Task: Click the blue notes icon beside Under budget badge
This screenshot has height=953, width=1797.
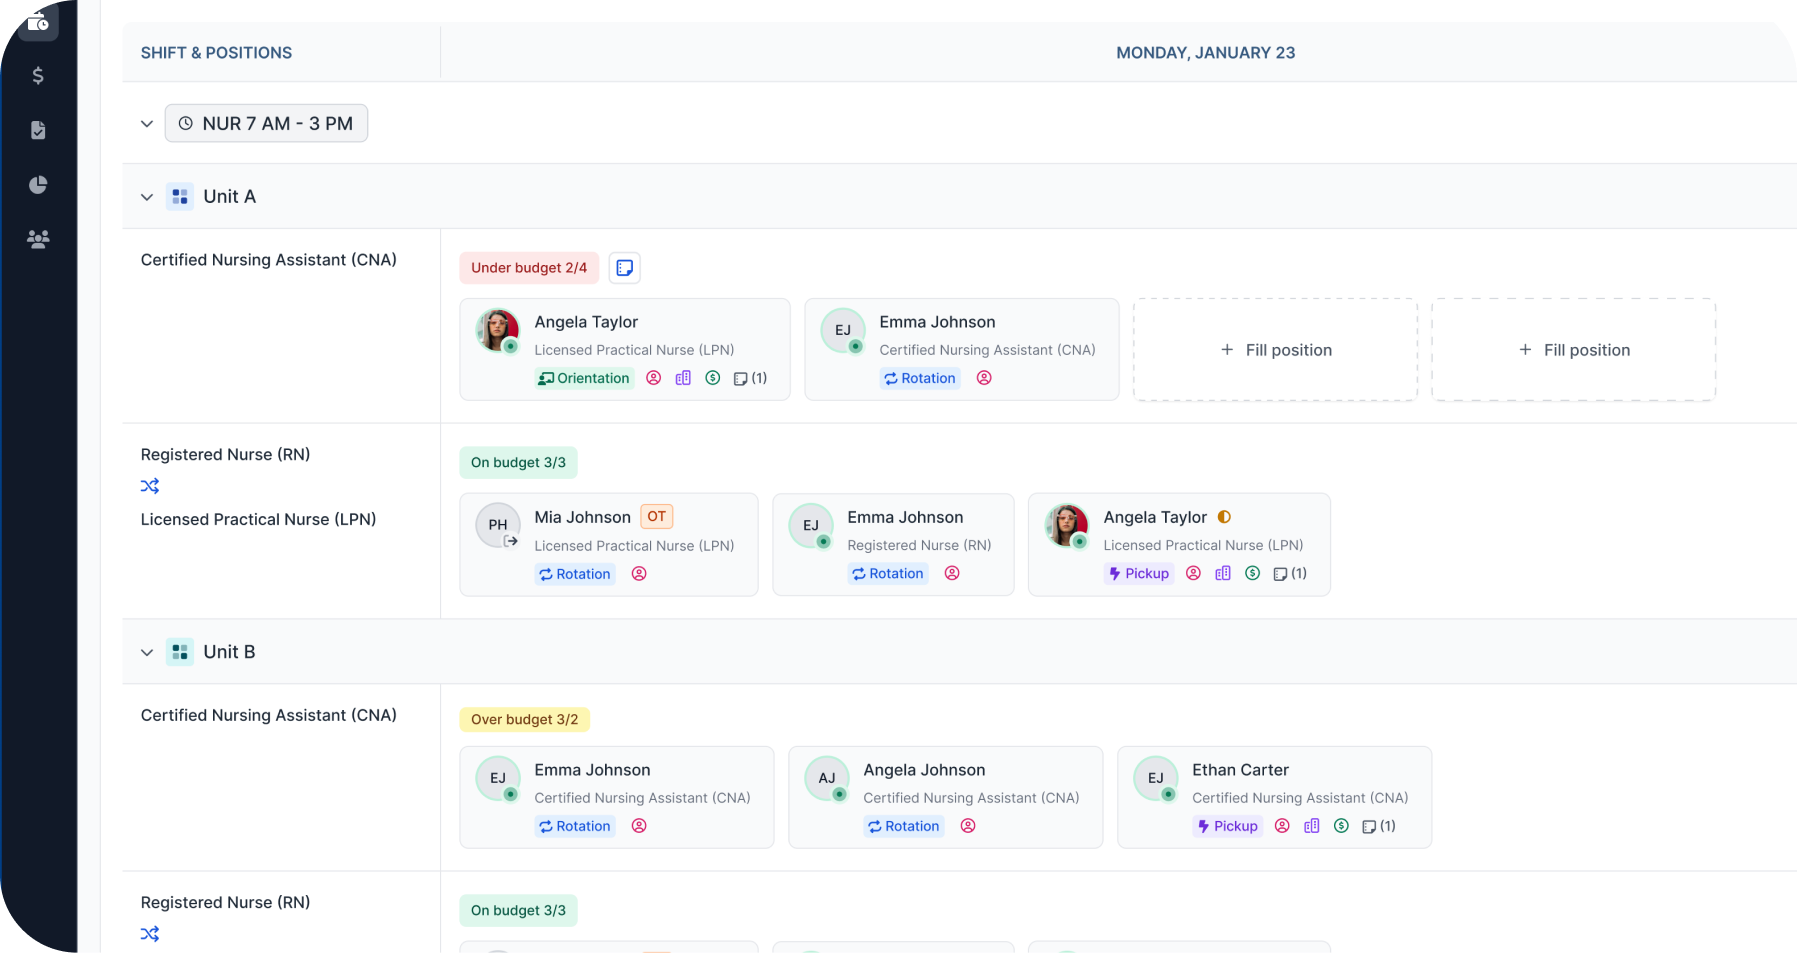Action: [x=624, y=267]
